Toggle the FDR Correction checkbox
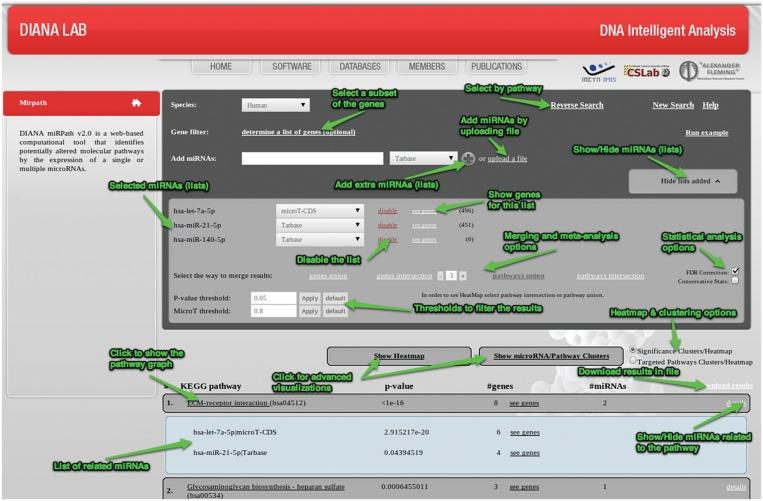Screen dimensions: 763x501 (735, 271)
